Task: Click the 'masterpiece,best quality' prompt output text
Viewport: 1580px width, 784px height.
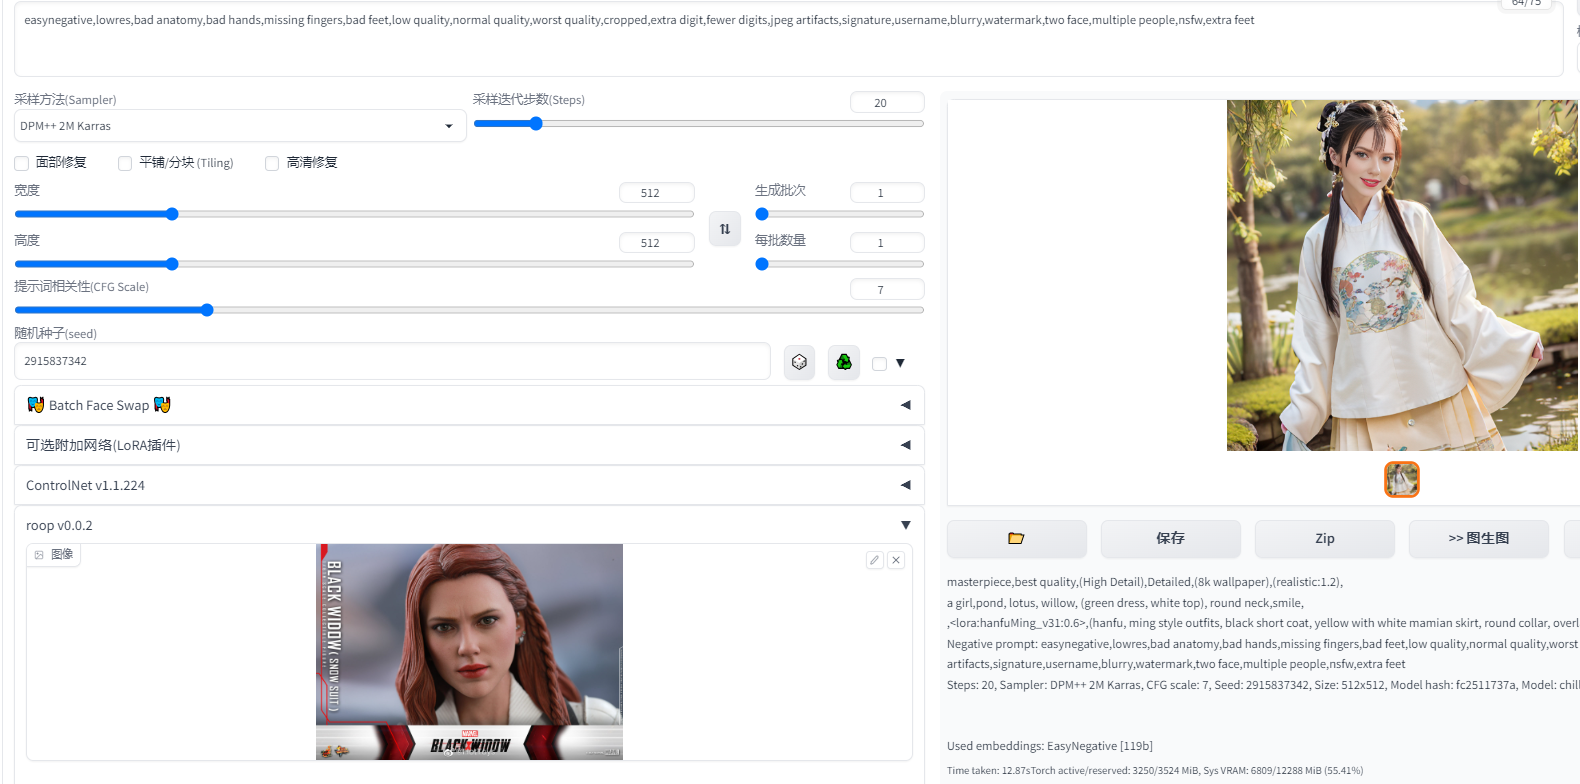Action: click(x=1145, y=582)
